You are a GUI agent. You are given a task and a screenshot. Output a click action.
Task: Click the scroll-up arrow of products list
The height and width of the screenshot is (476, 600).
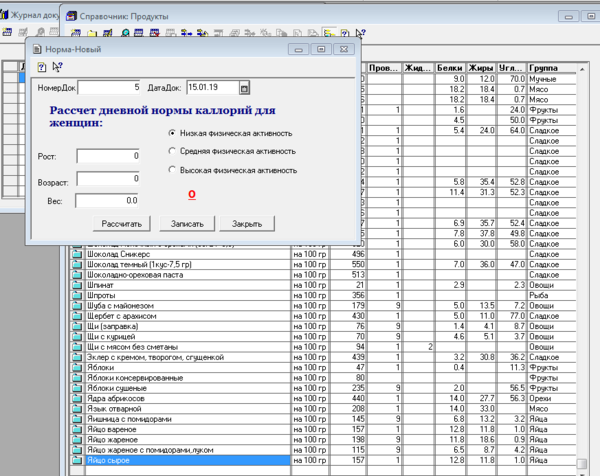(582, 69)
